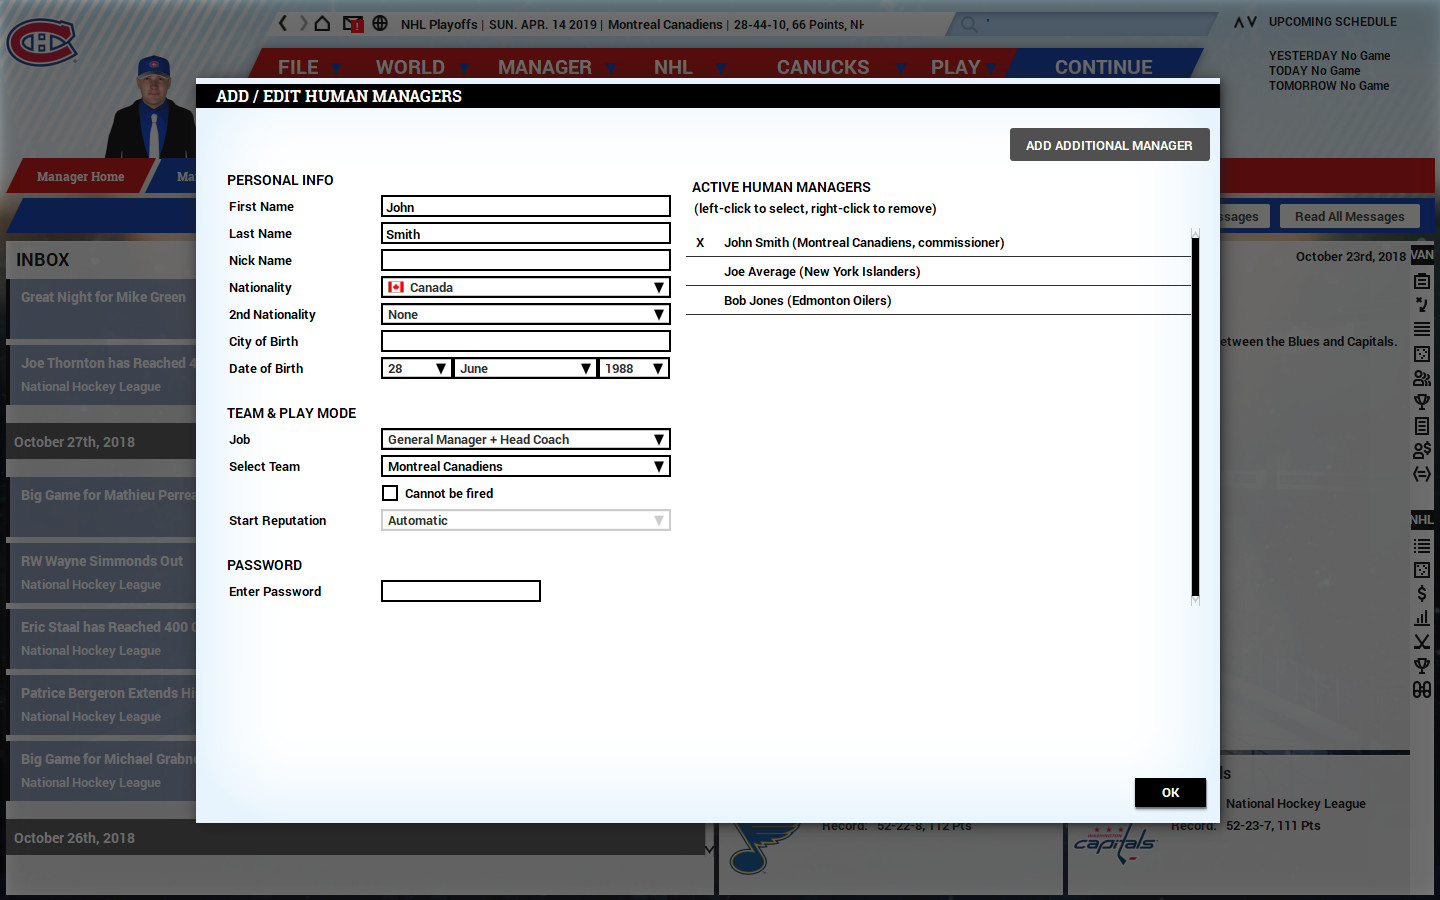Click the dollar sign icon in the NHL sidebar
This screenshot has height=900, width=1440.
pyautogui.click(x=1422, y=592)
